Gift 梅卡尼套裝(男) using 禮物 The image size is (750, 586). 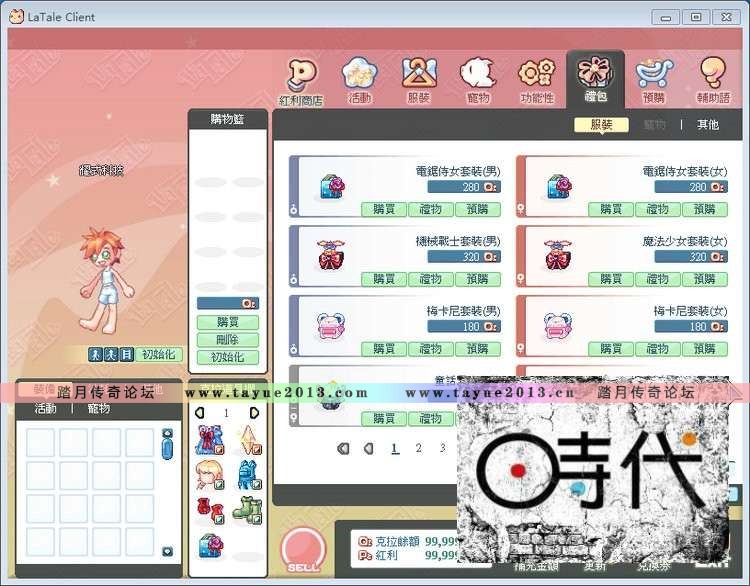[430, 349]
